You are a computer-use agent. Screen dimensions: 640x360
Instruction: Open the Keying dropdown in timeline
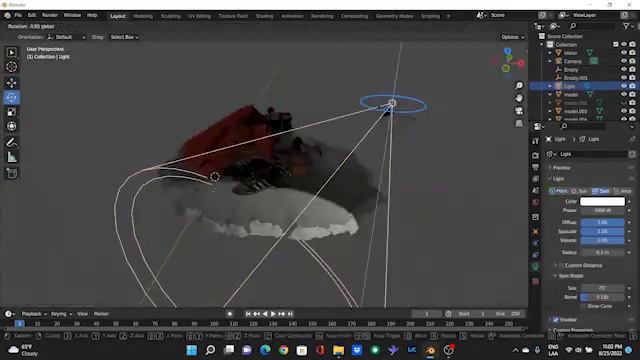[x=61, y=314]
